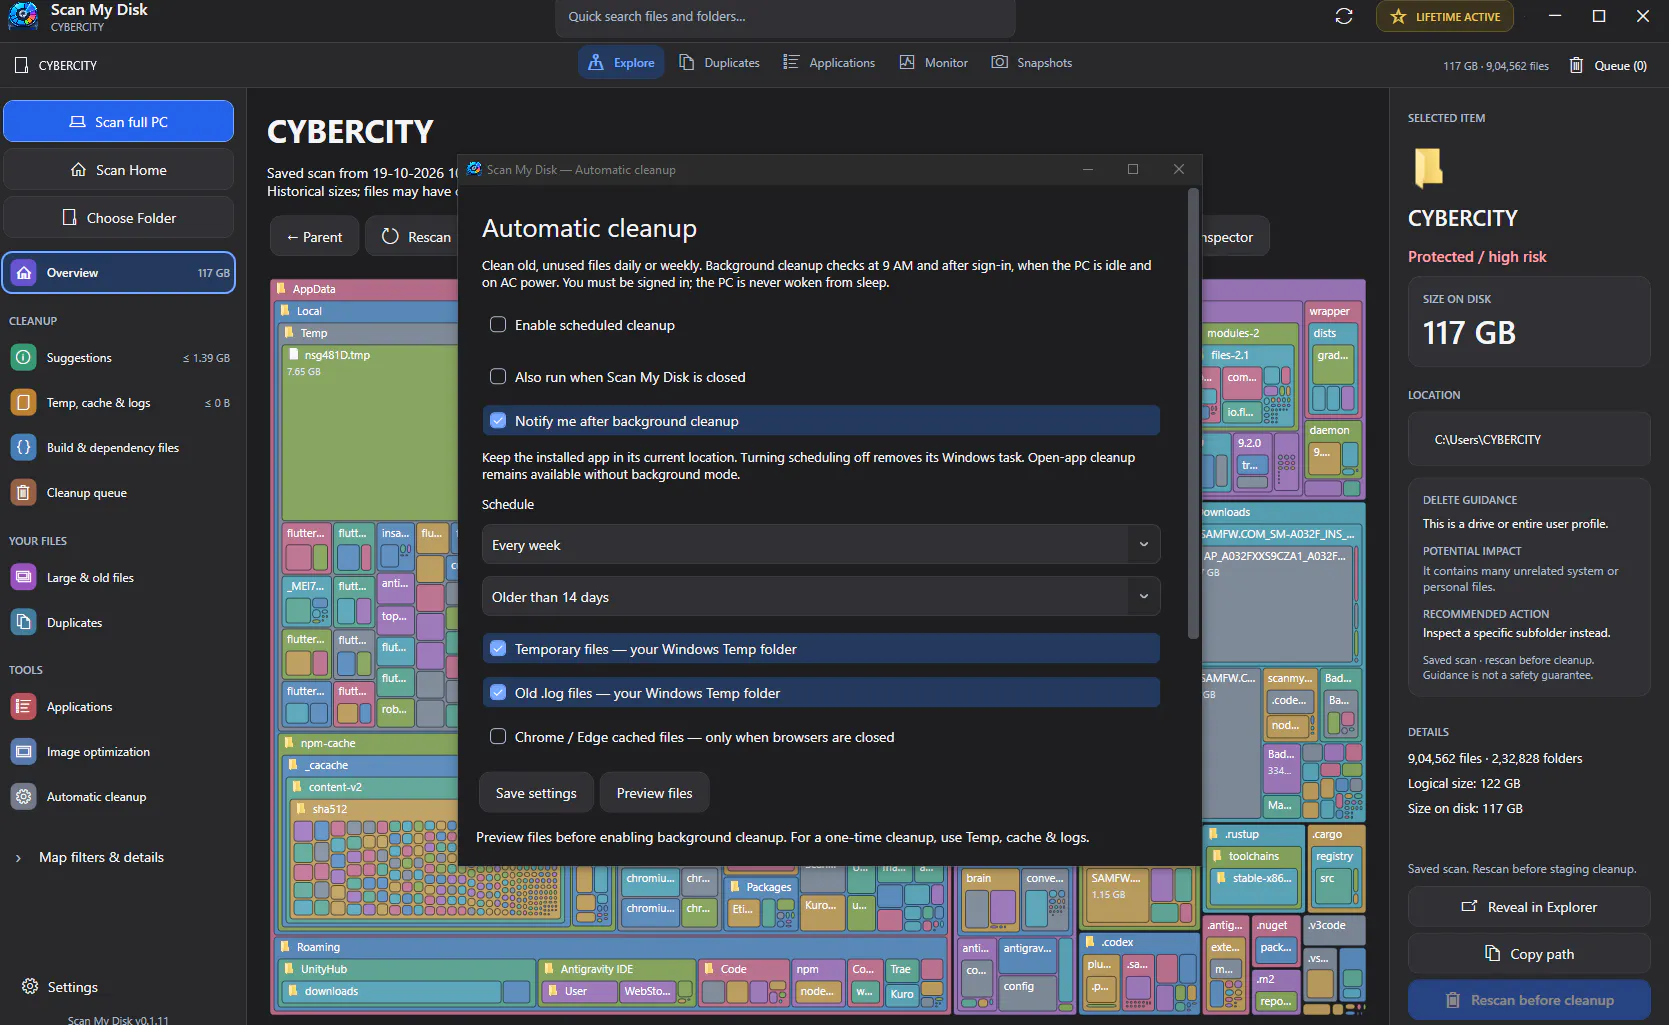Check Also run when Scan My Disk is closed
The height and width of the screenshot is (1025, 1669).
[x=498, y=377]
